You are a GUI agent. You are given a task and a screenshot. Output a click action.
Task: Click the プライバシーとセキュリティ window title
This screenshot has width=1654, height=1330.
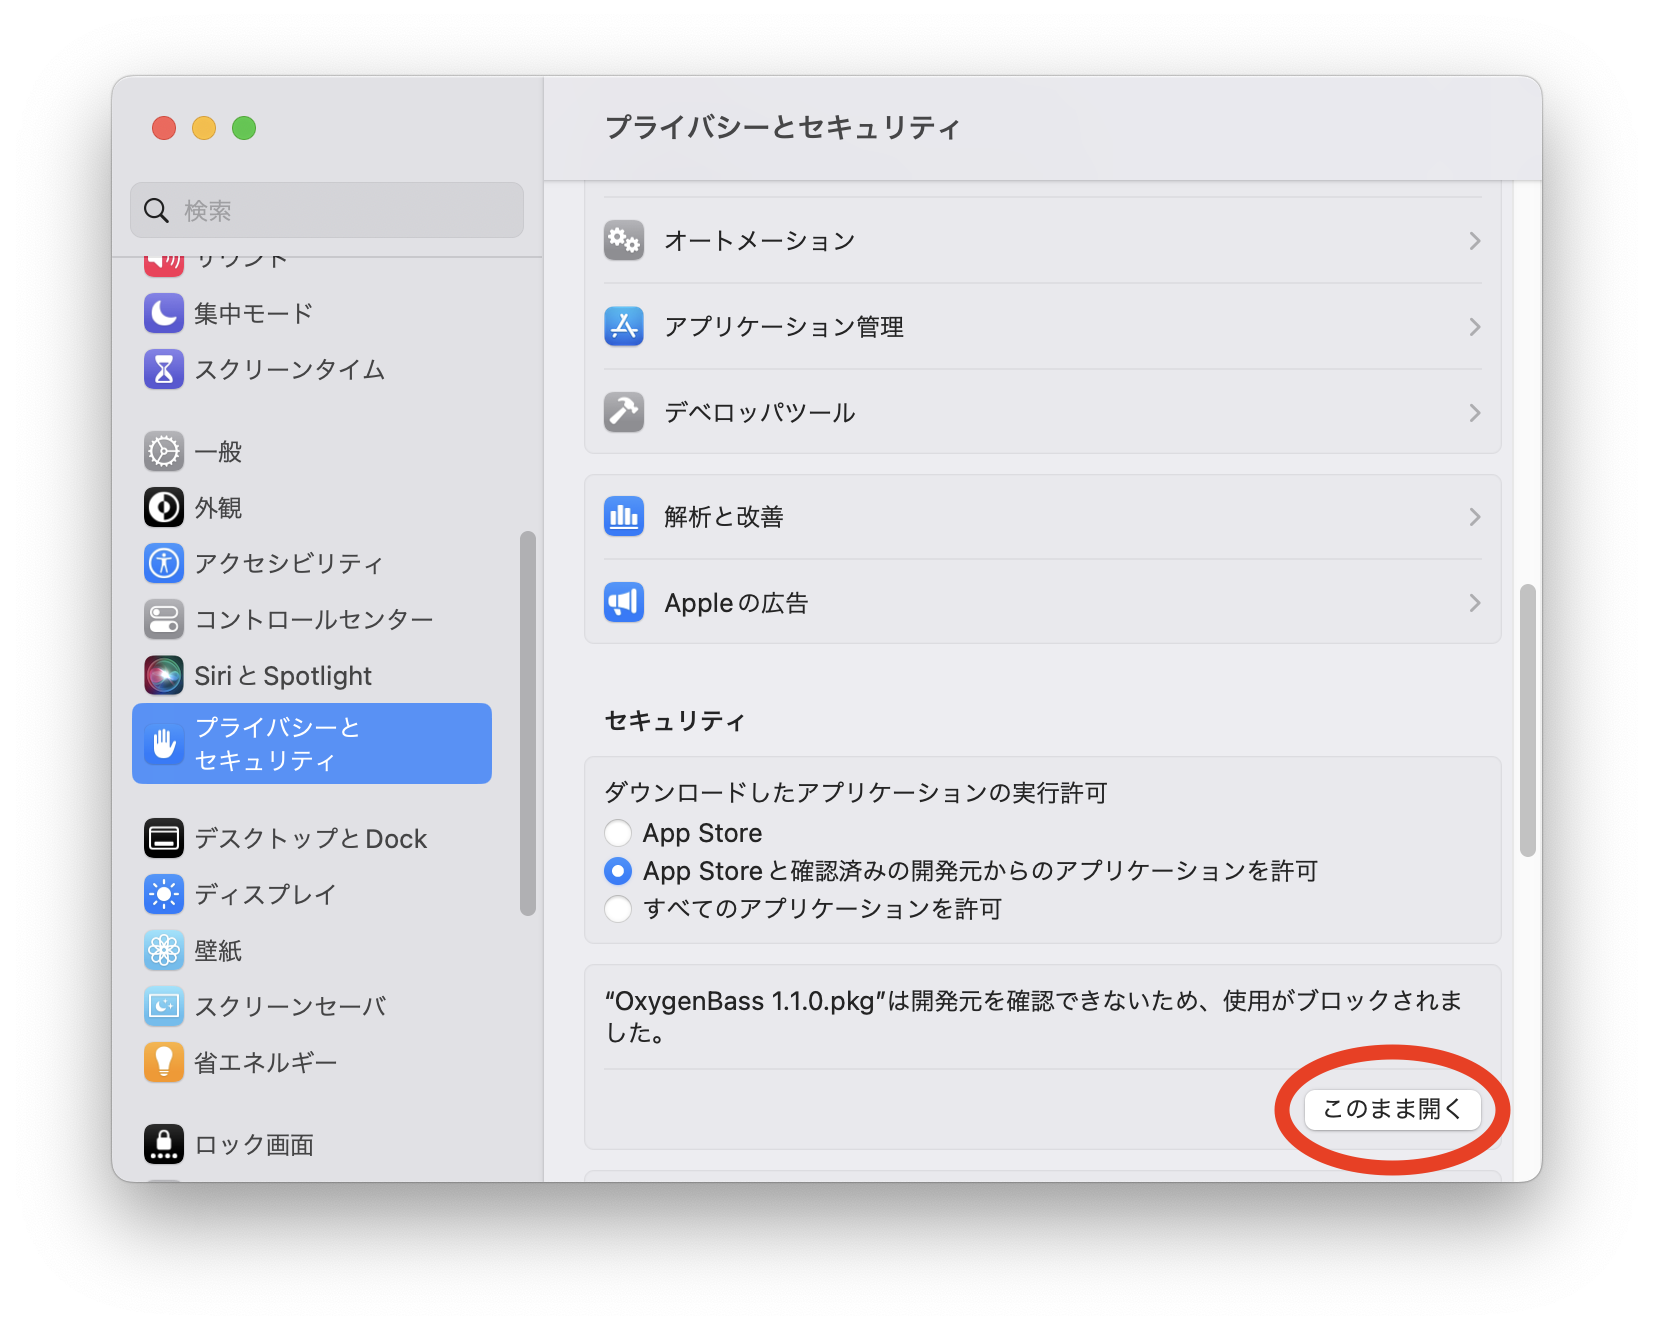[783, 128]
